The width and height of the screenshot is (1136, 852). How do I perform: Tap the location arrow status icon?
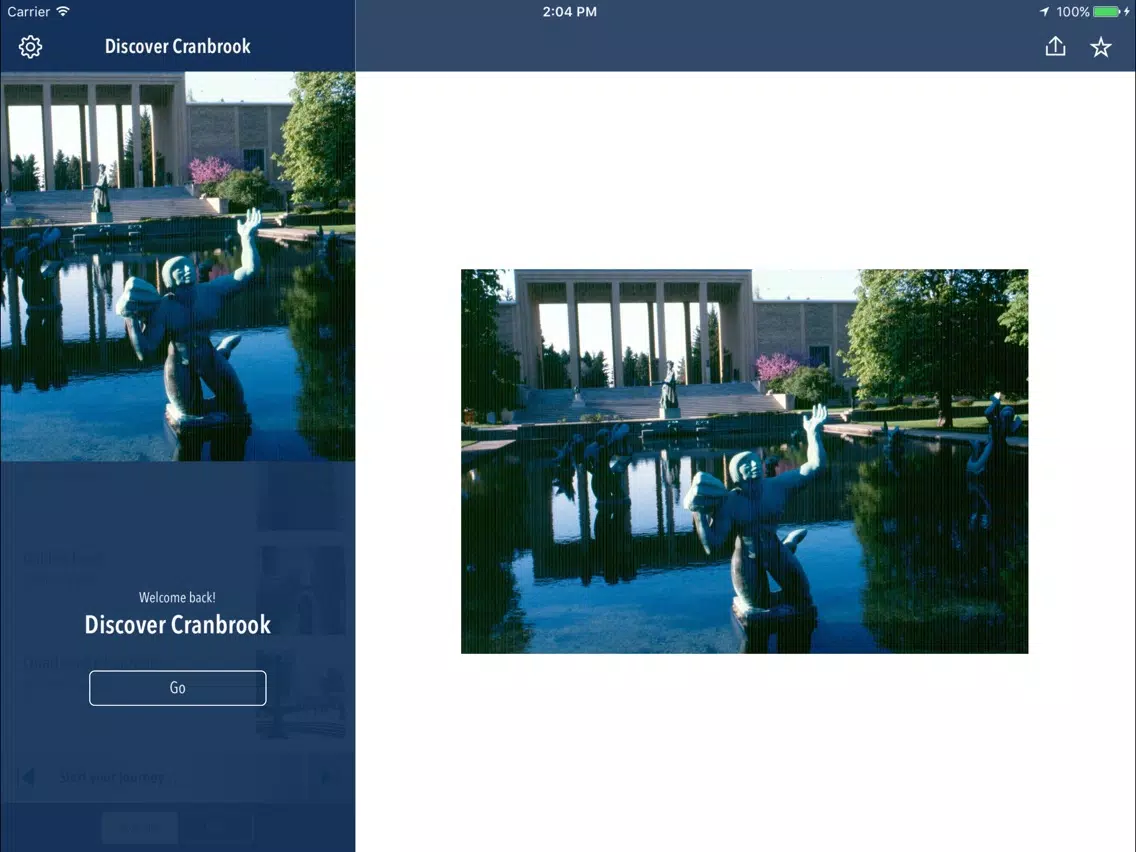[x=1044, y=12]
